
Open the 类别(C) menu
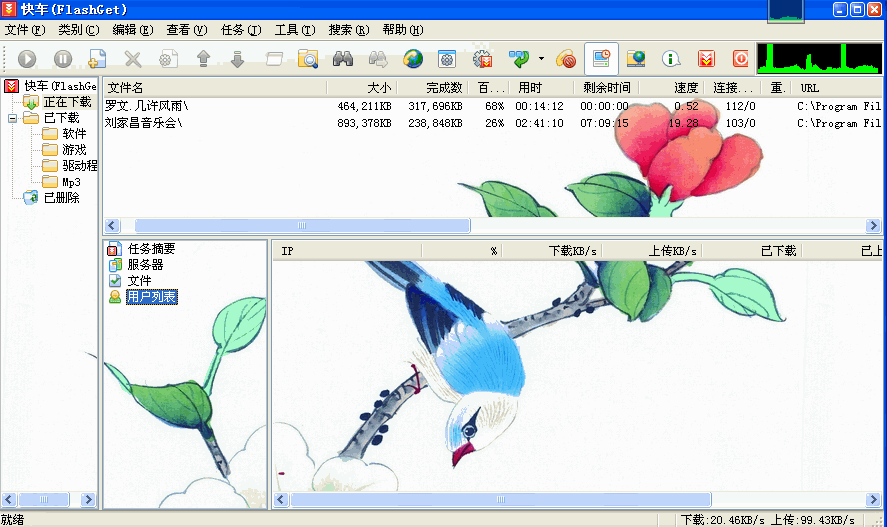[79, 30]
